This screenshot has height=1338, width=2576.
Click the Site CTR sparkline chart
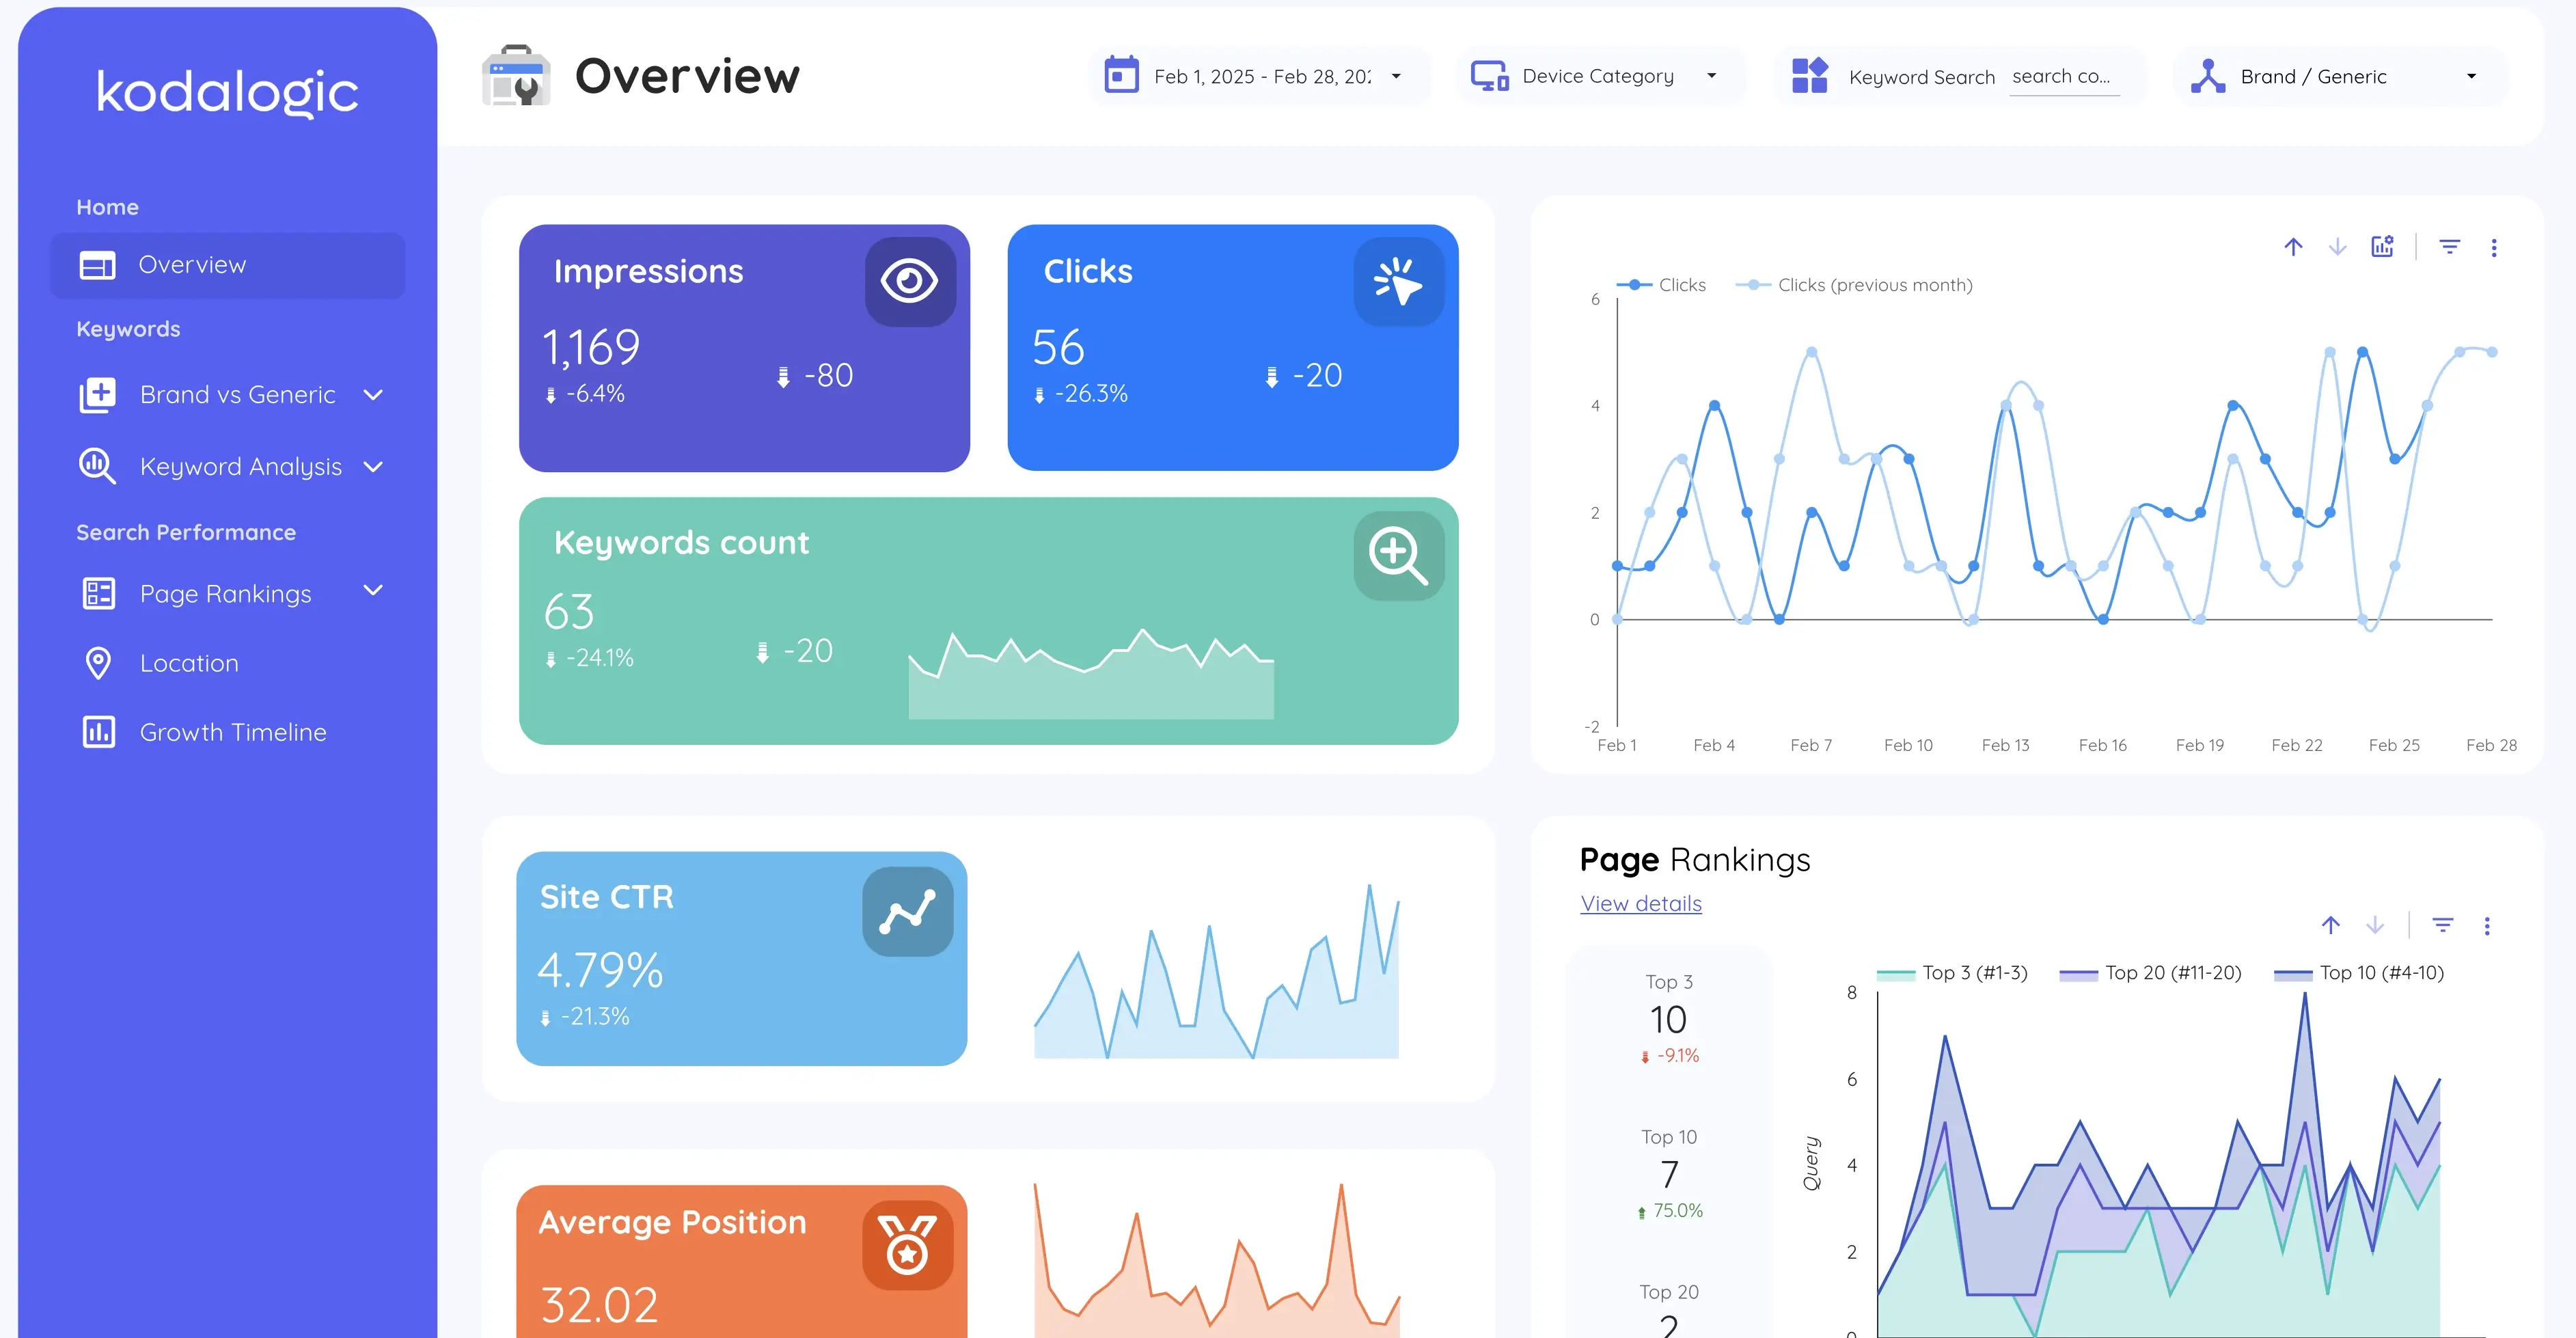click(x=1216, y=970)
